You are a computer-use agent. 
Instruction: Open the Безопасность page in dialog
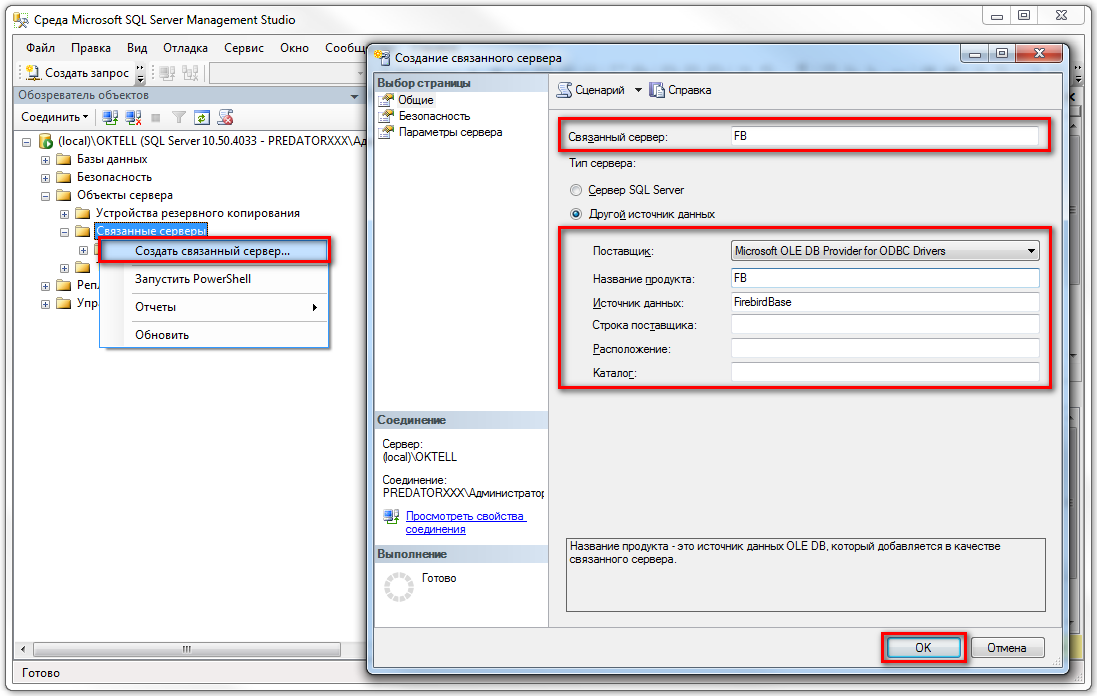coord(434,116)
